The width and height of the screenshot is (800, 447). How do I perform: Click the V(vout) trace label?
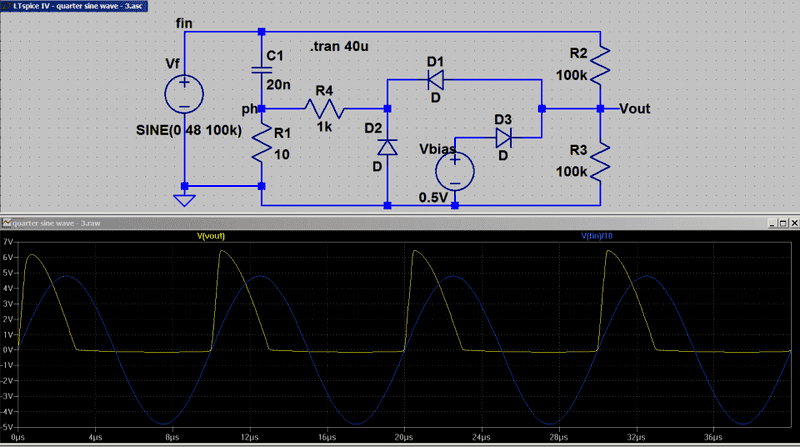click(x=211, y=236)
